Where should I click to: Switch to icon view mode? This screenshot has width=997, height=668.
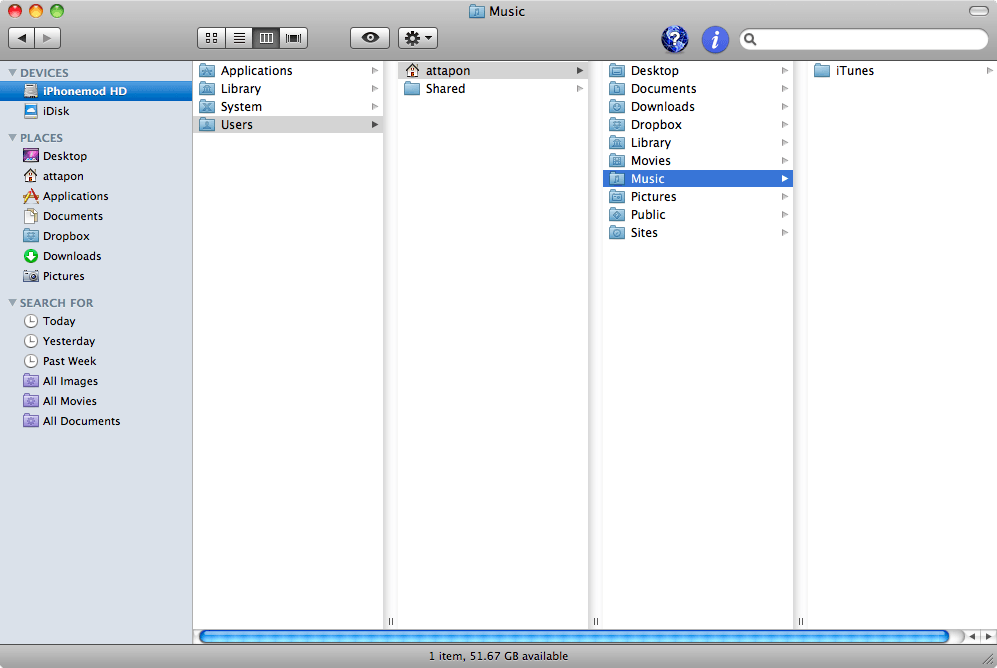pyautogui.click(x=212, y=38)
